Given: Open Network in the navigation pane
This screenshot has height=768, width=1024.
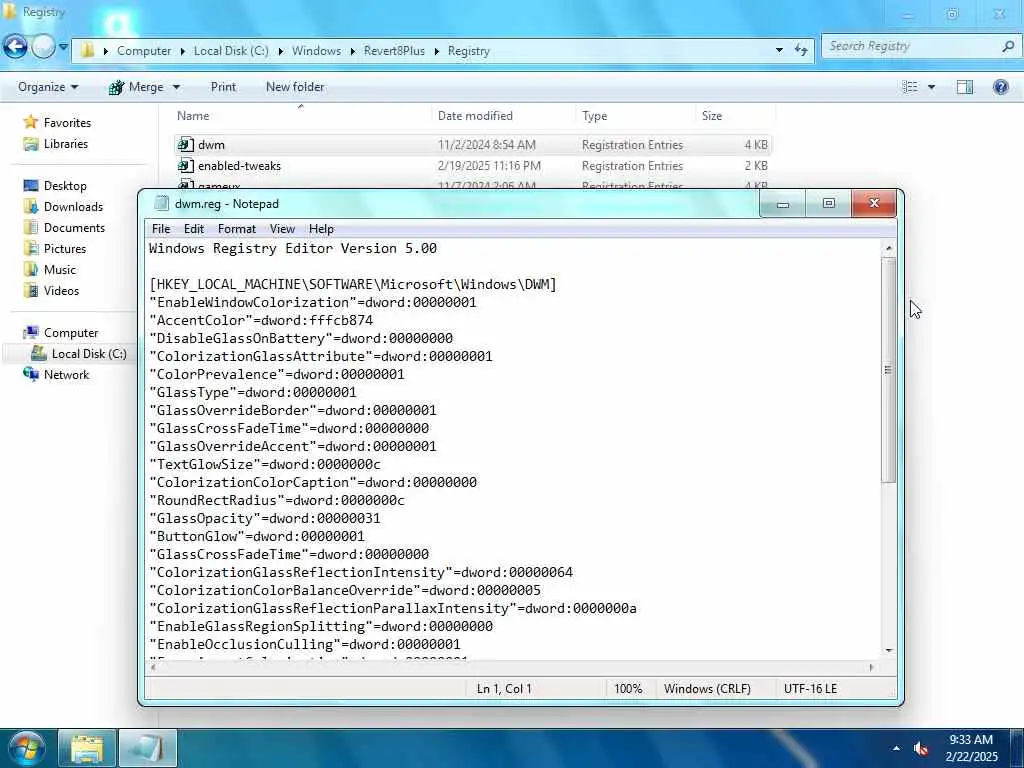Looking at the screenshot, I should 66,375.
